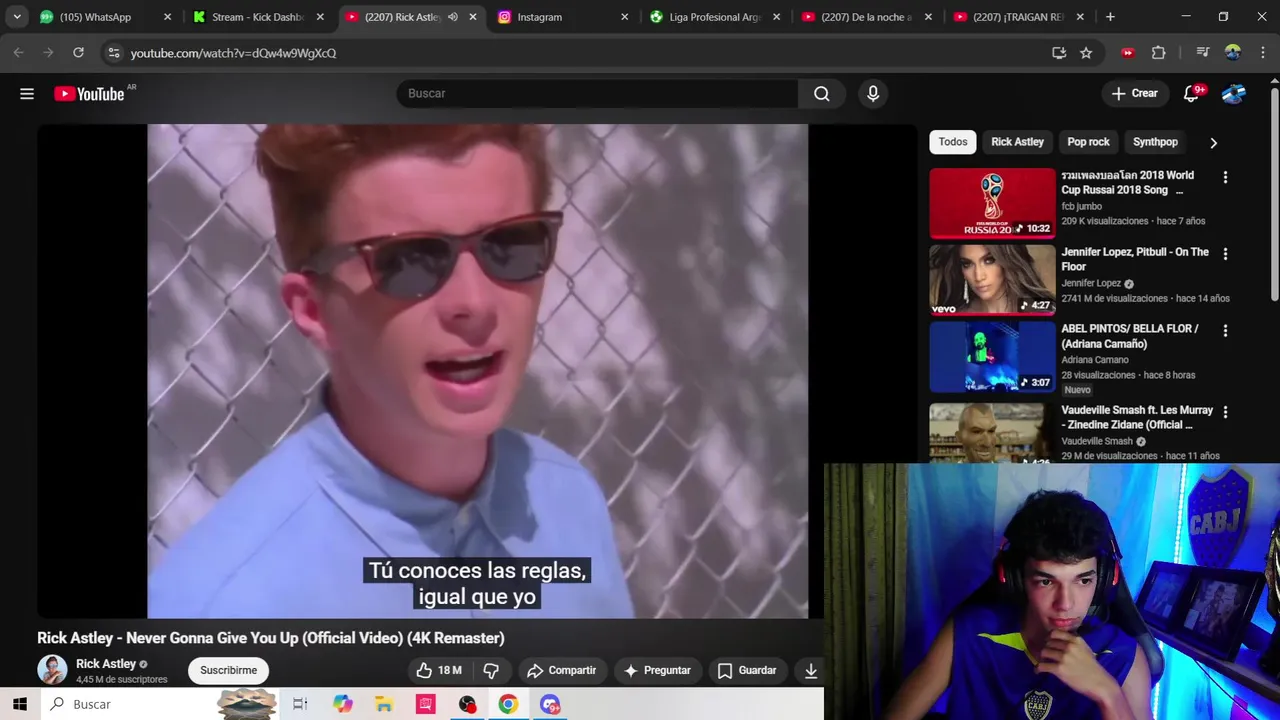The image size is (1280, 720).
Task: Launch Copilot from the taskbar
Action: (x=343, y=704)
